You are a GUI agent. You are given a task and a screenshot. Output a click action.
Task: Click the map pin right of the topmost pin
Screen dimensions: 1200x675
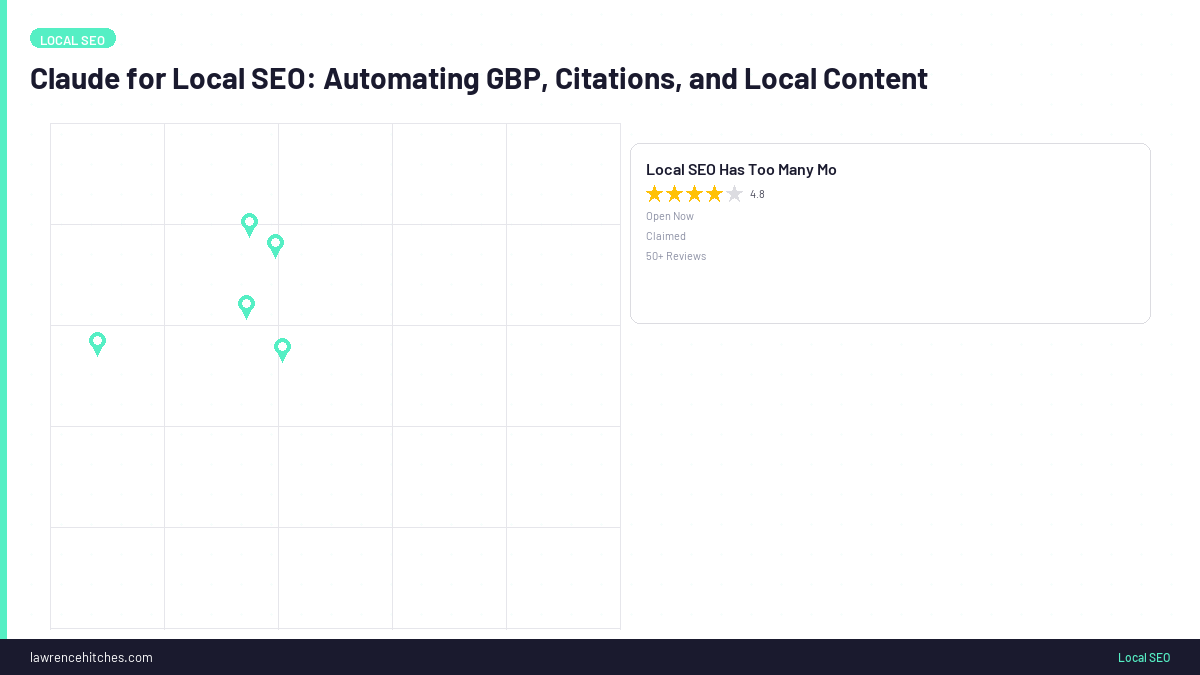(x=275, y=246)
